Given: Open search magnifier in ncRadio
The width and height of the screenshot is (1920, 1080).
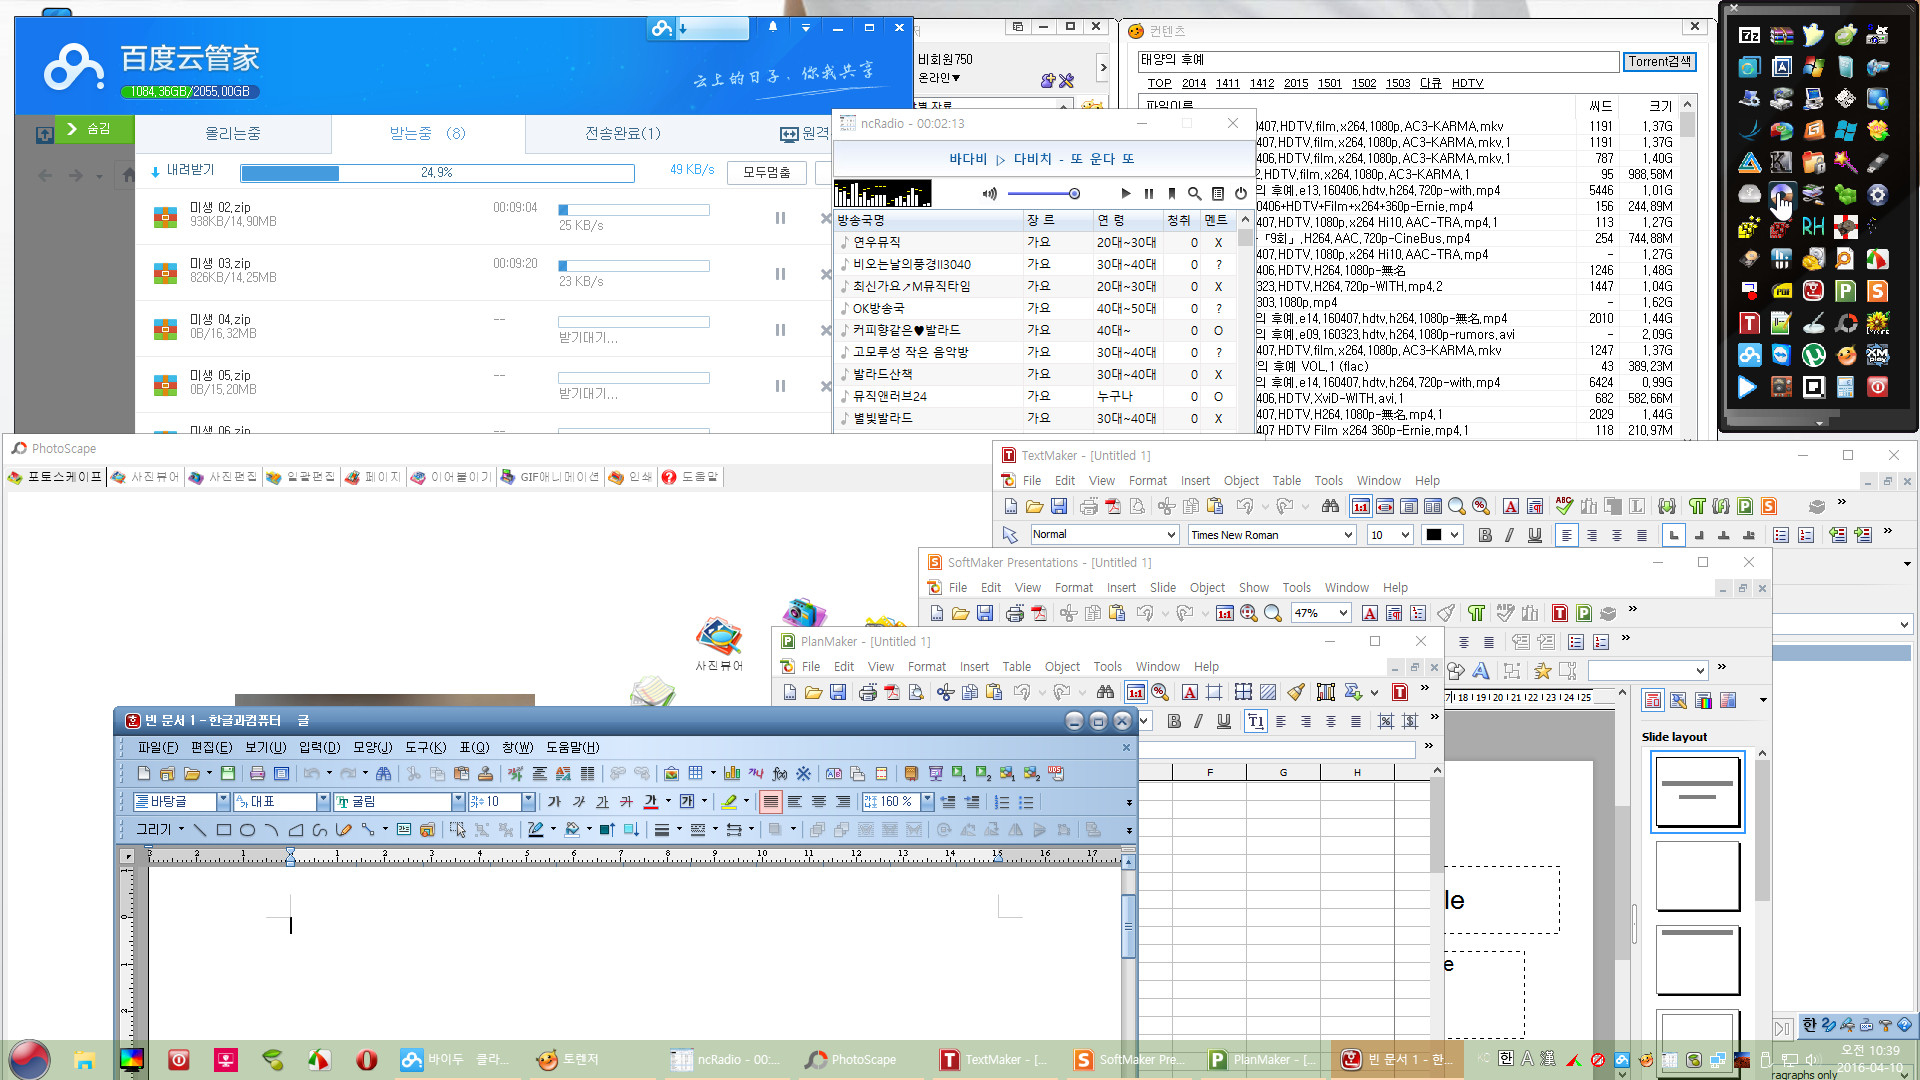Looking at the screenshot, I should (x=1194, y=194).
